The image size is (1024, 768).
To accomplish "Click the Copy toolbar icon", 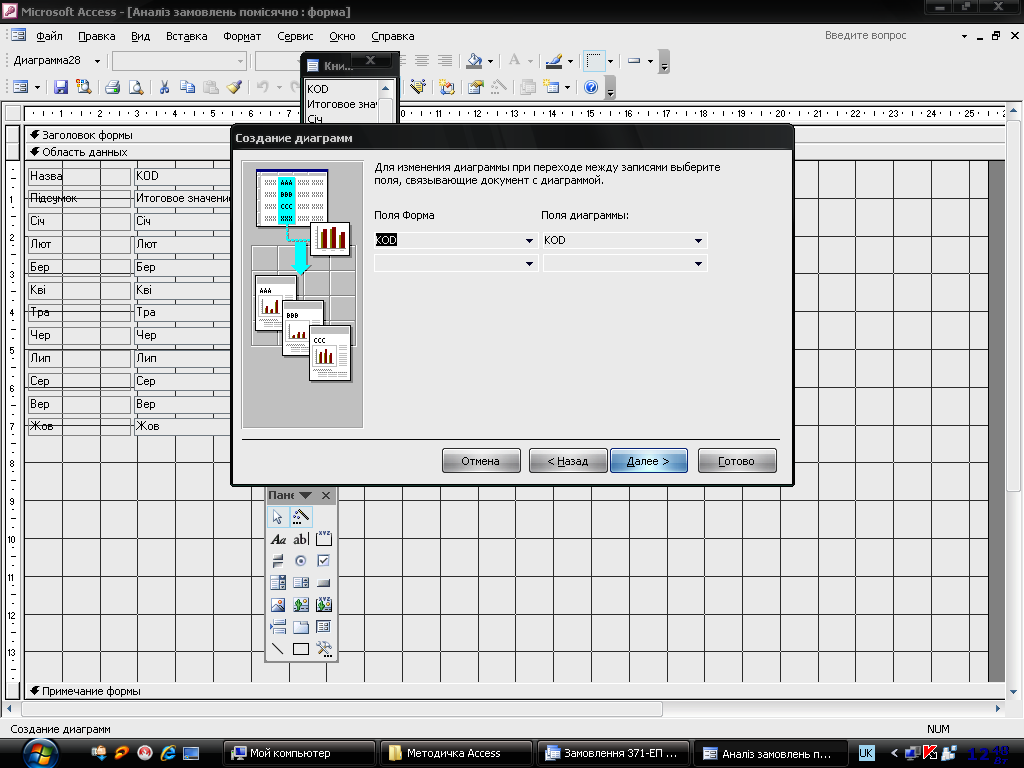I will (x=187, y=87).
